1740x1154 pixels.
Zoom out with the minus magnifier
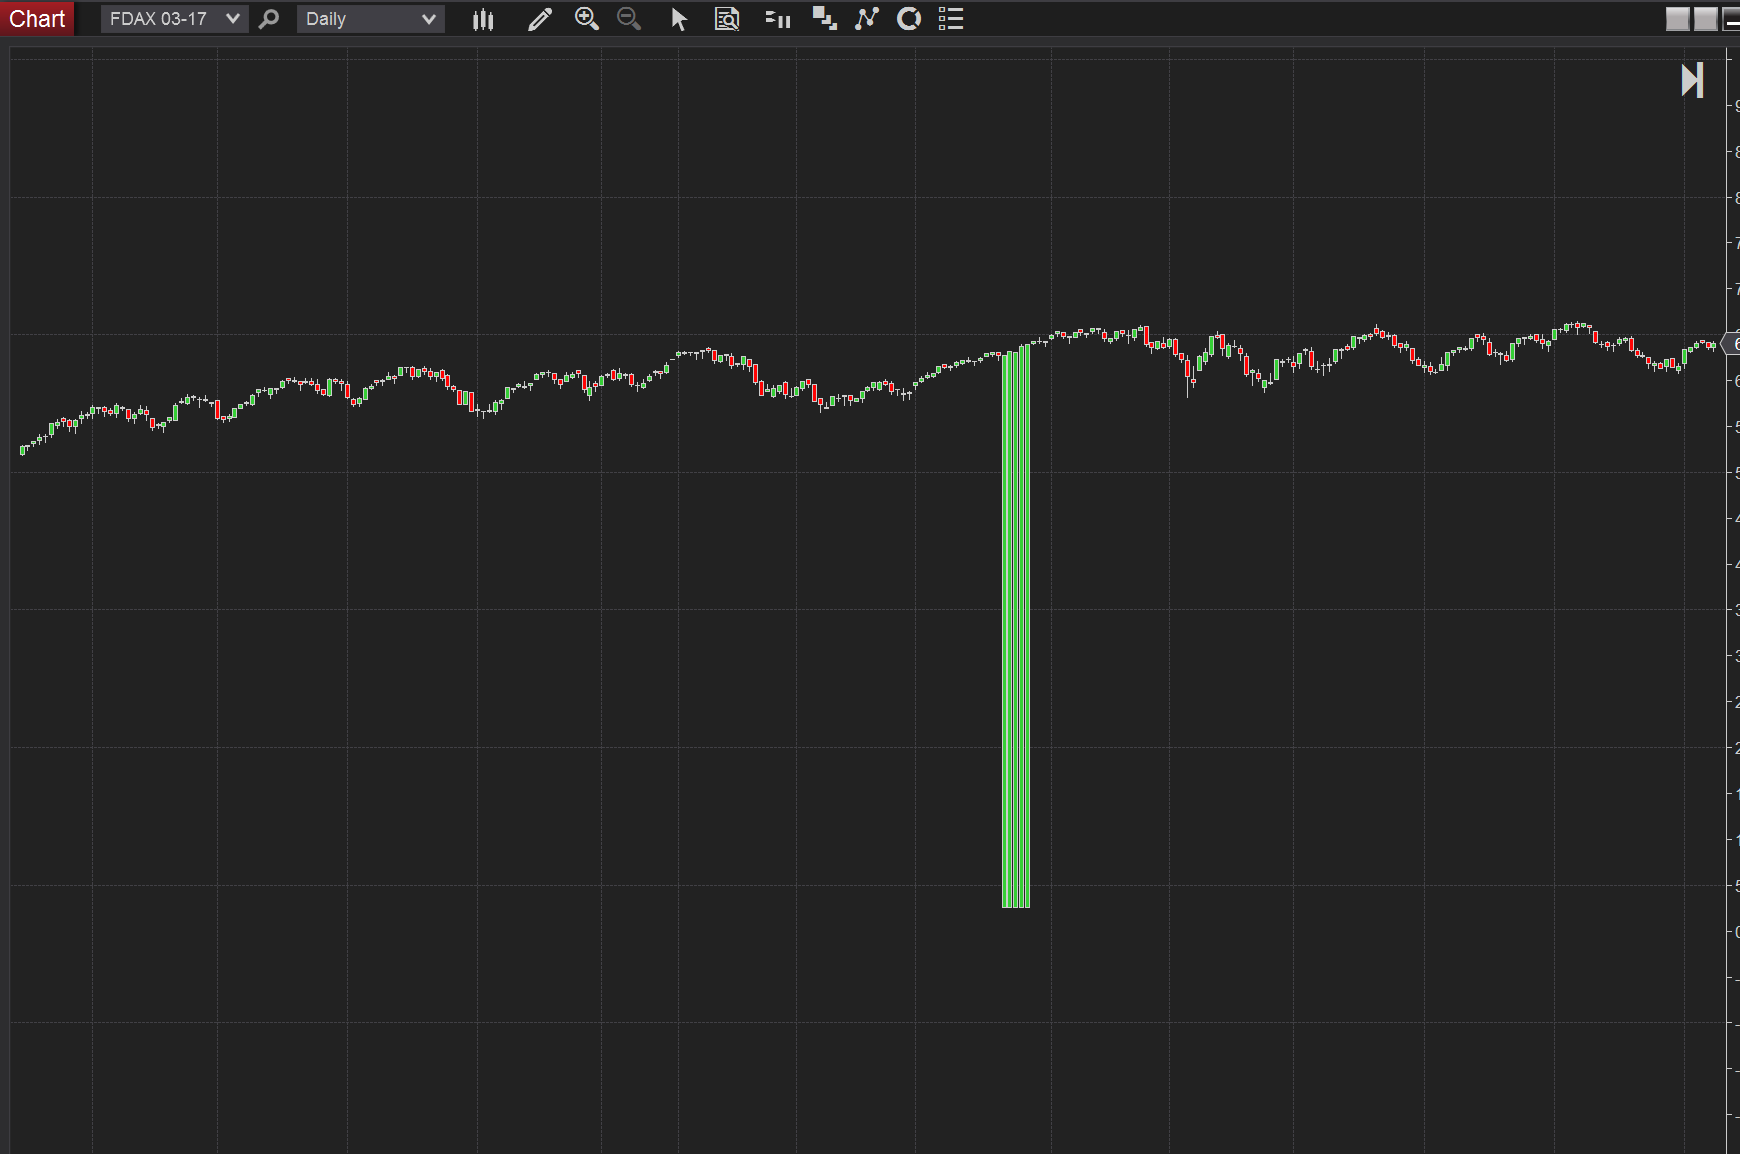[629, 19]
